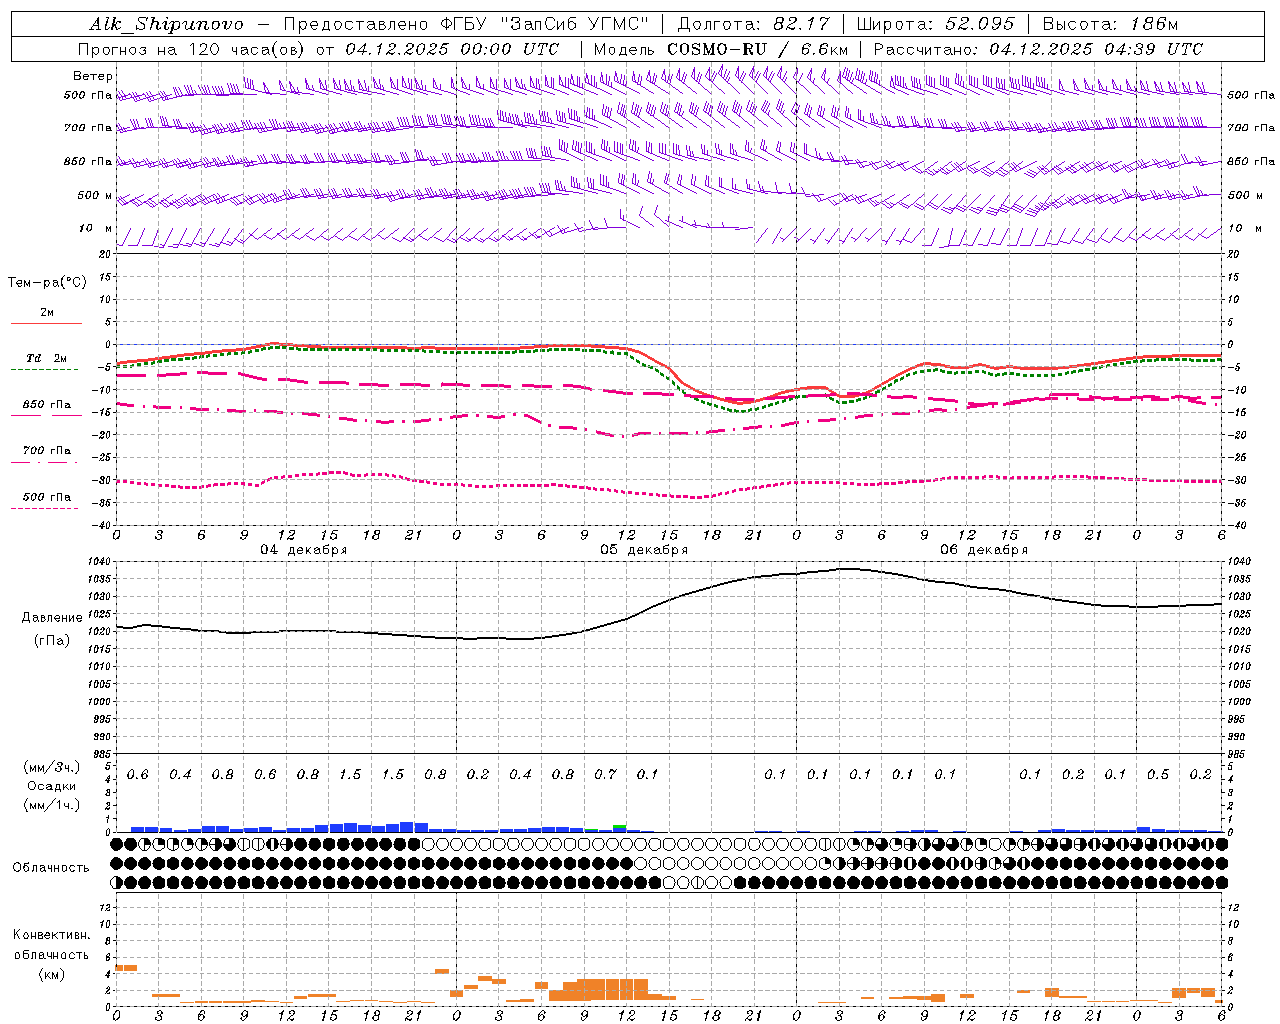Click the Высота: 186м elevation value
1280x1024 pixels.
coord(1110,24)
